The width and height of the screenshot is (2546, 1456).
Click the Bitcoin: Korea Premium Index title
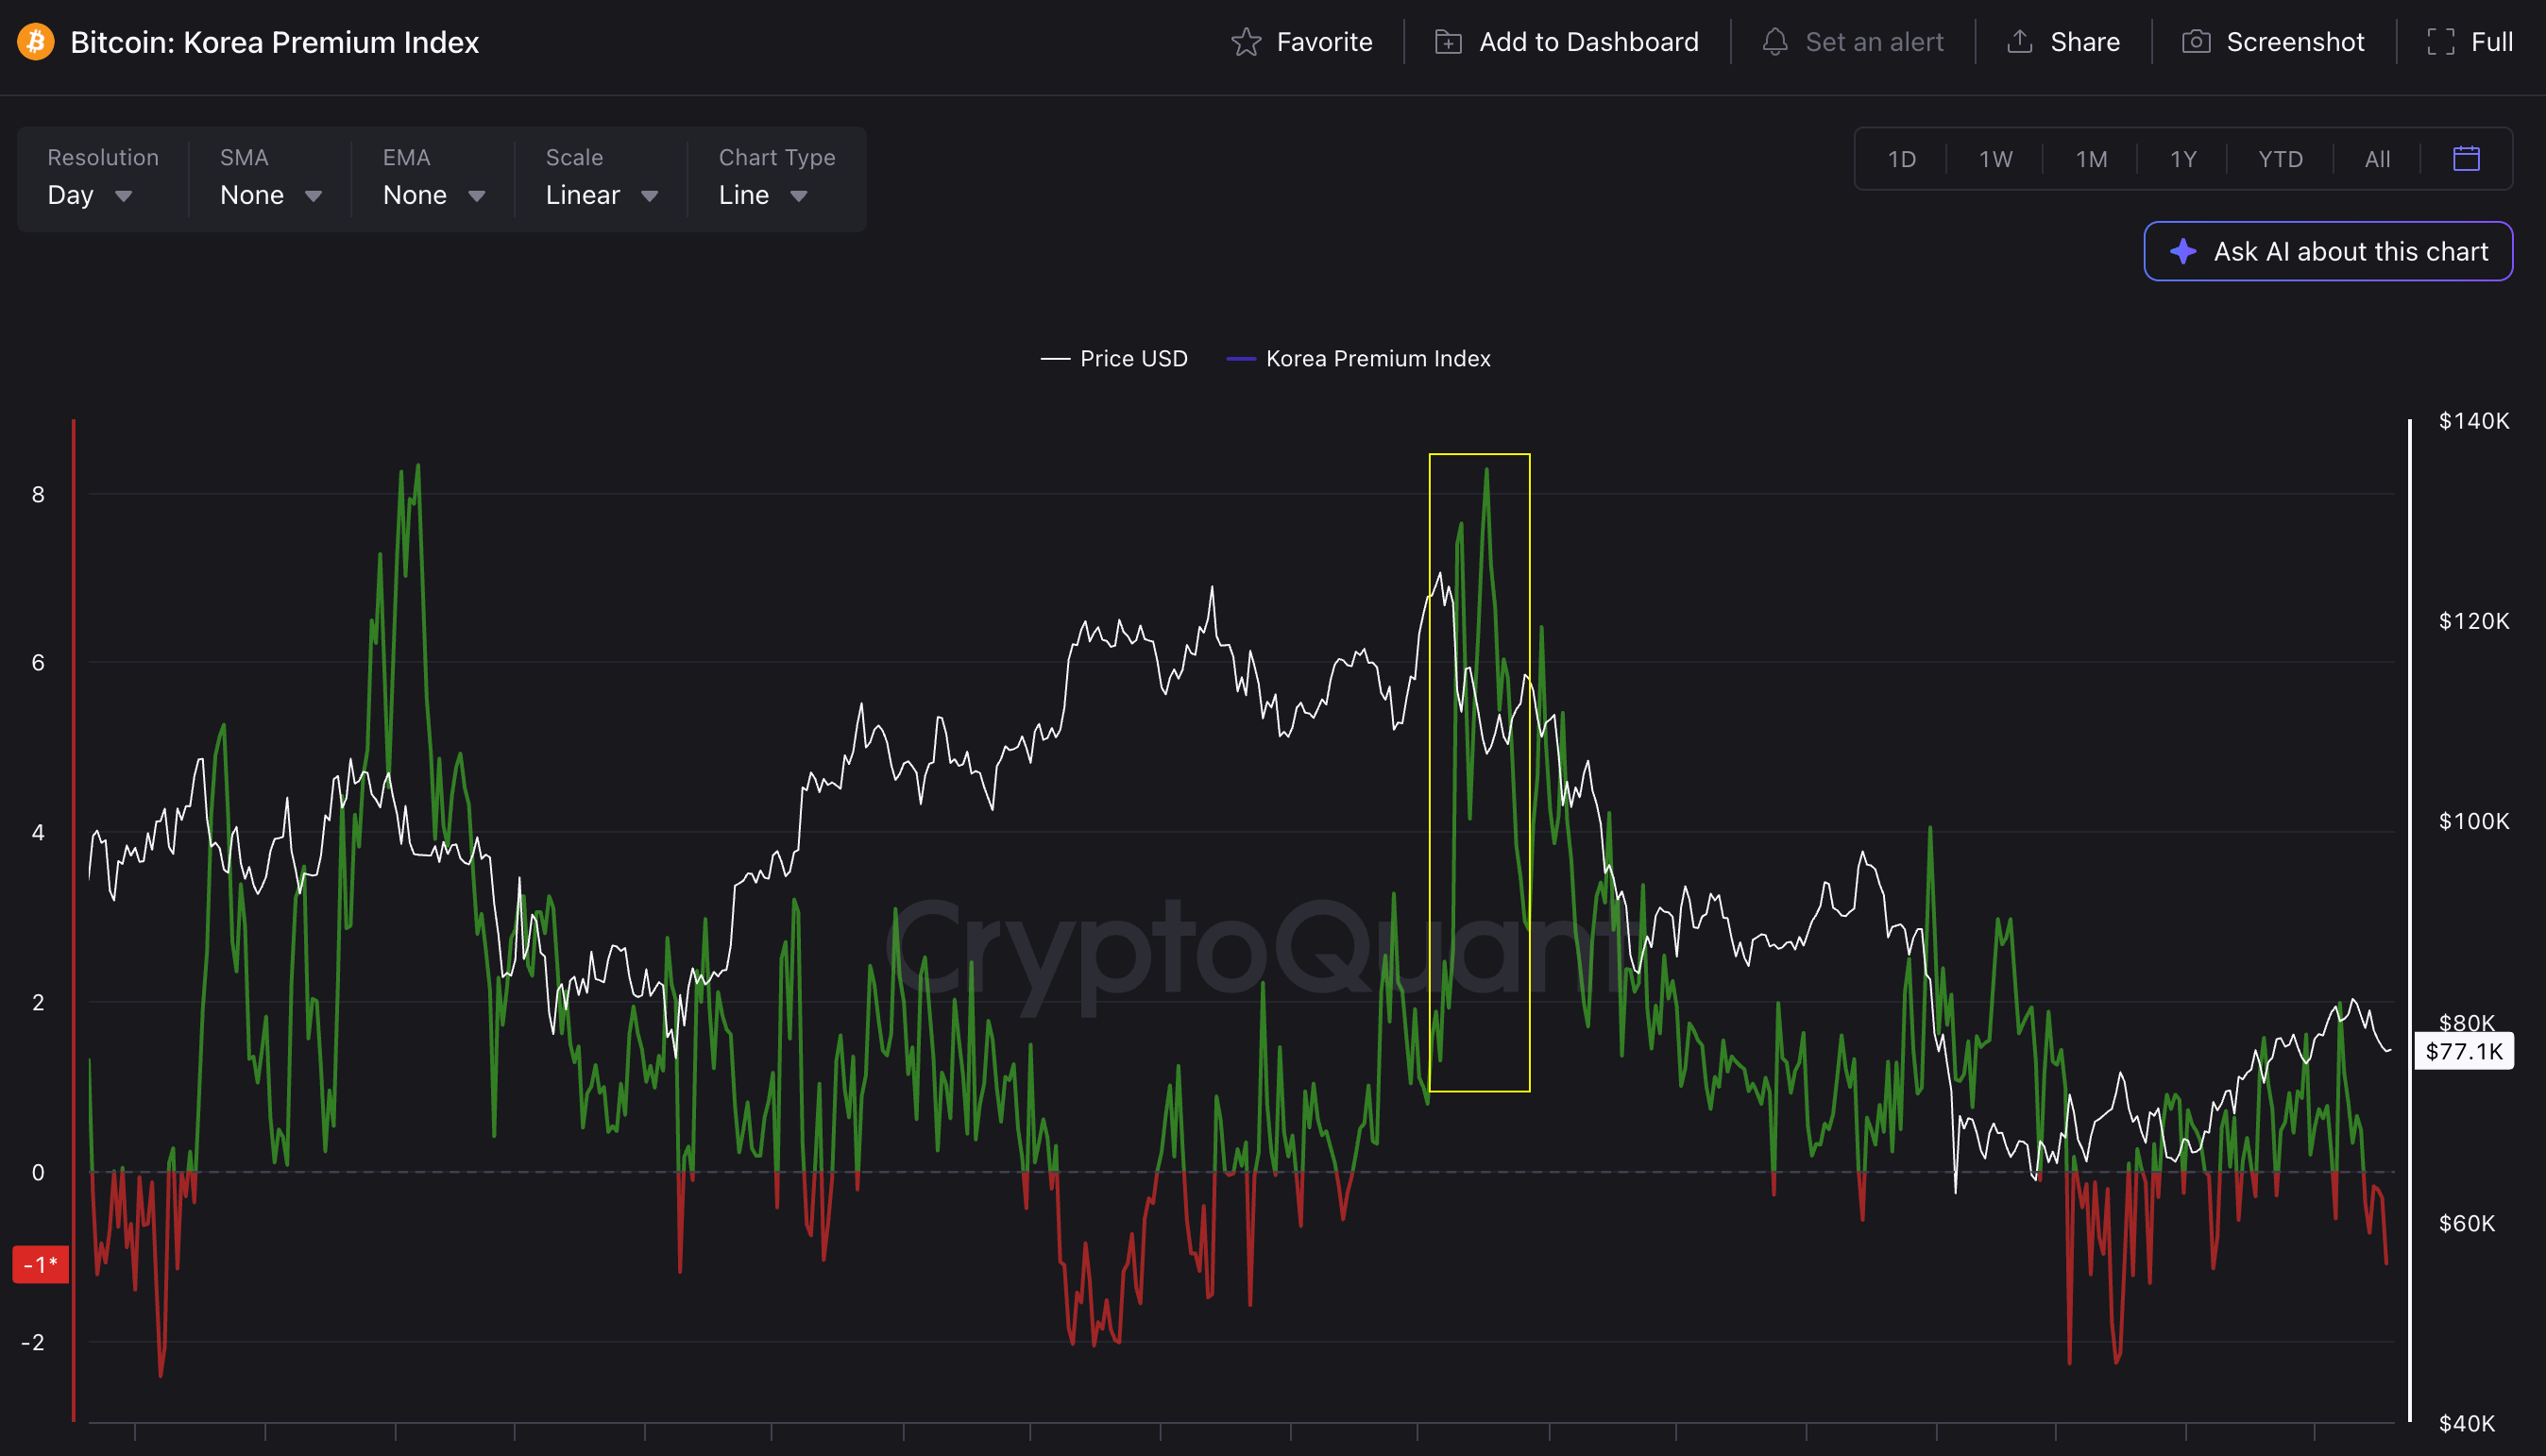275,42
